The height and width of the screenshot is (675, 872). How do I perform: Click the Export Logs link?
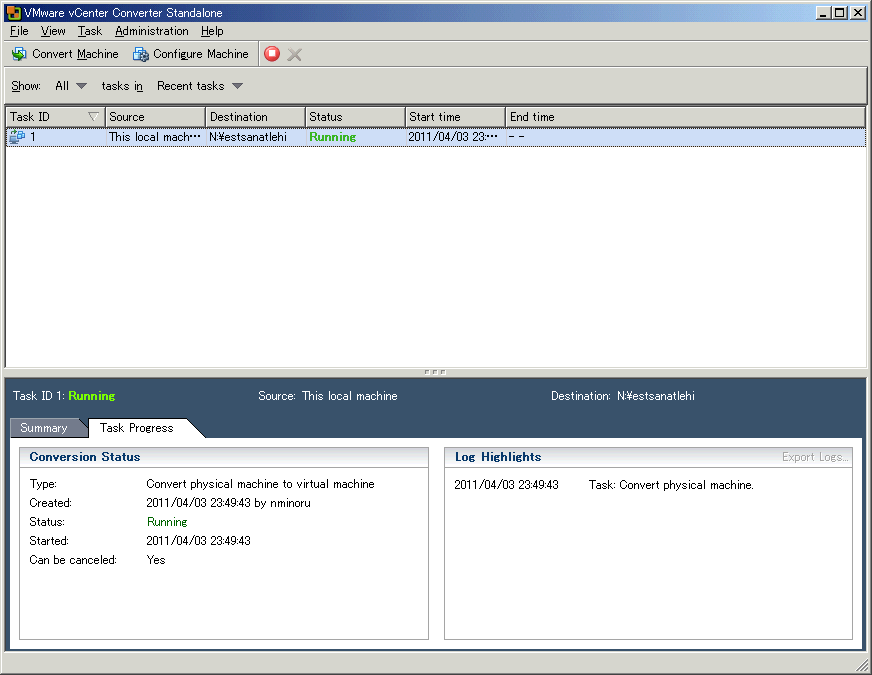pos(815,457)
